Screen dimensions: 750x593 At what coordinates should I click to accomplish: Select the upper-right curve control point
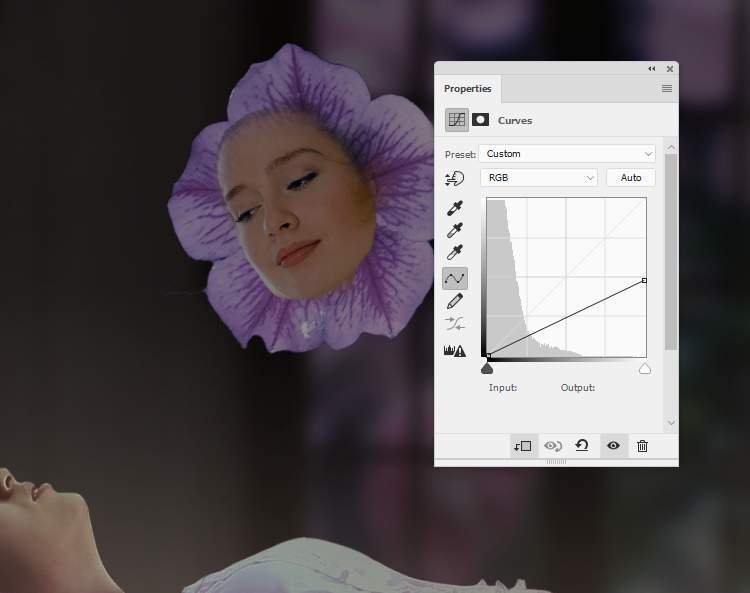point(644,281)
